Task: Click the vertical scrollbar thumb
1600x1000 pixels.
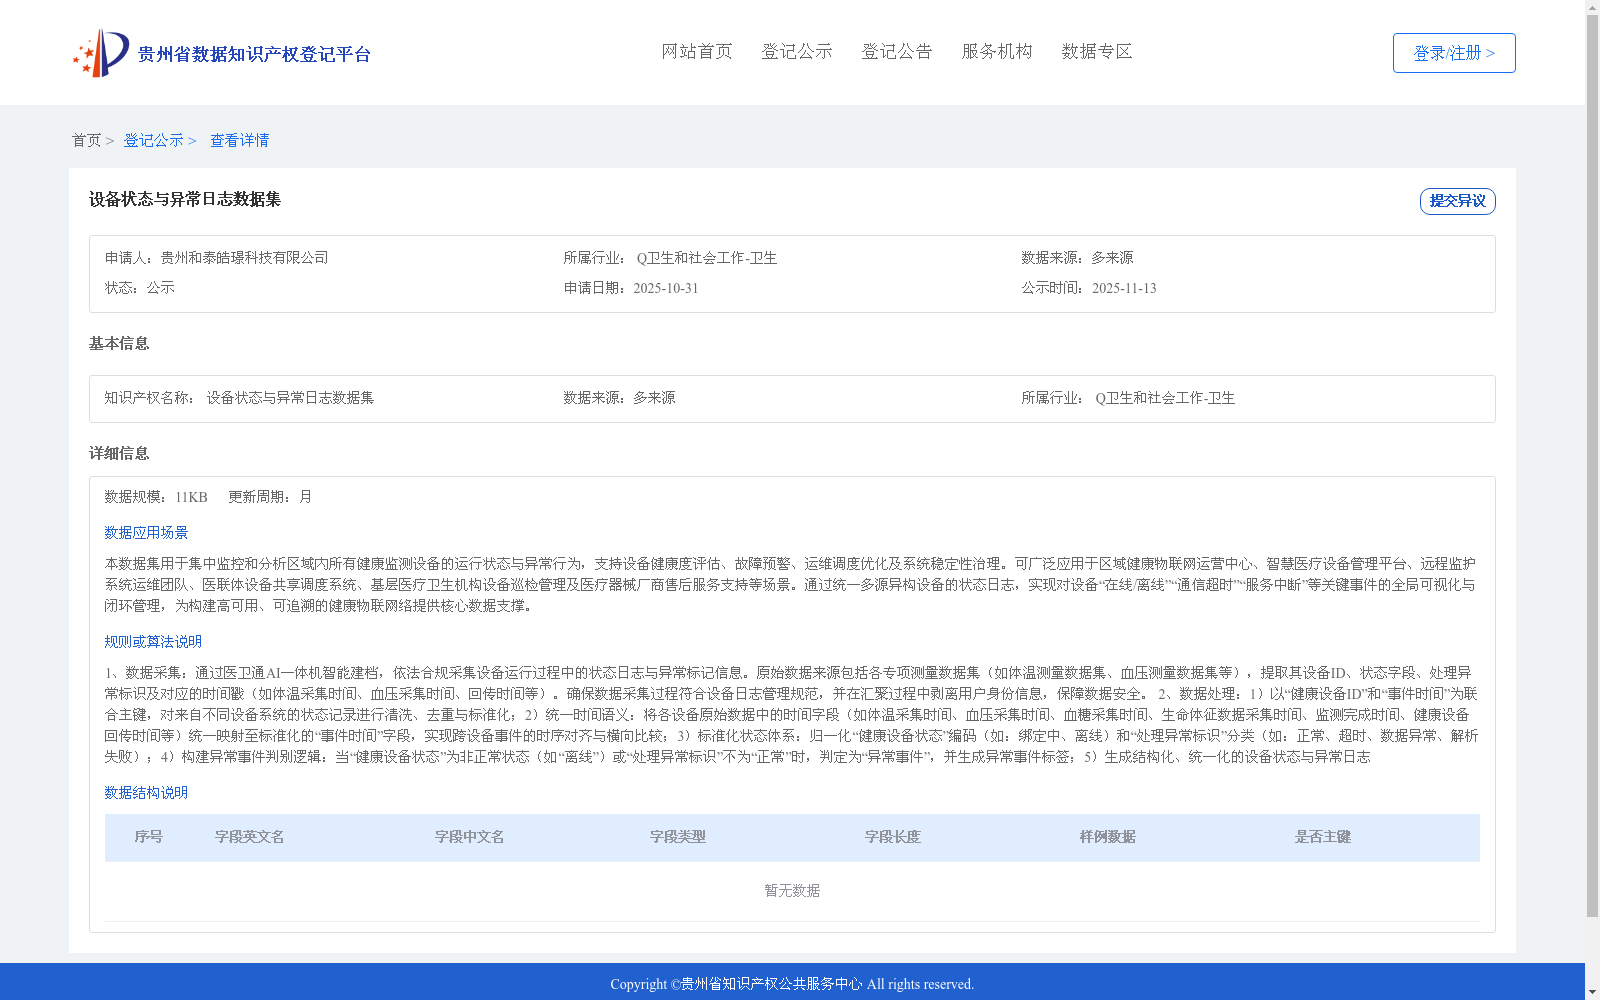Action: 1592,467
